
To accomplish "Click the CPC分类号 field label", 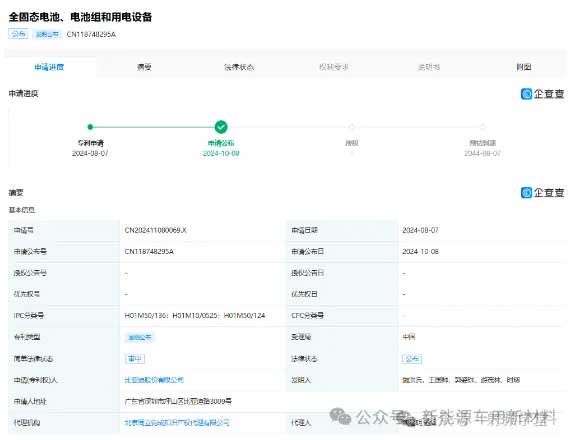I will [x=307, y=315].
